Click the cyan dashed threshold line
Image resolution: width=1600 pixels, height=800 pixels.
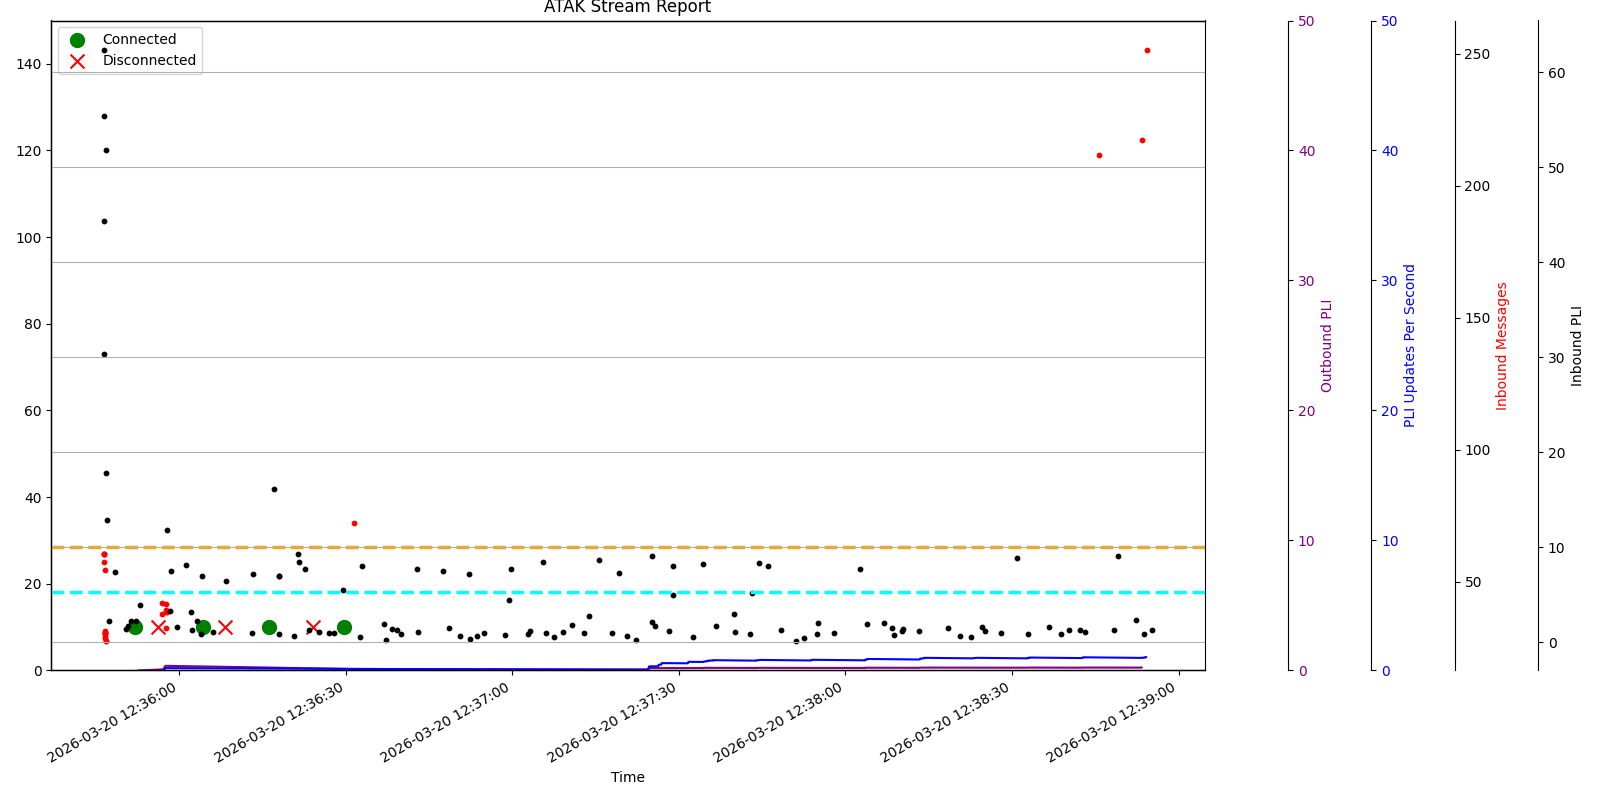point(700,592)
